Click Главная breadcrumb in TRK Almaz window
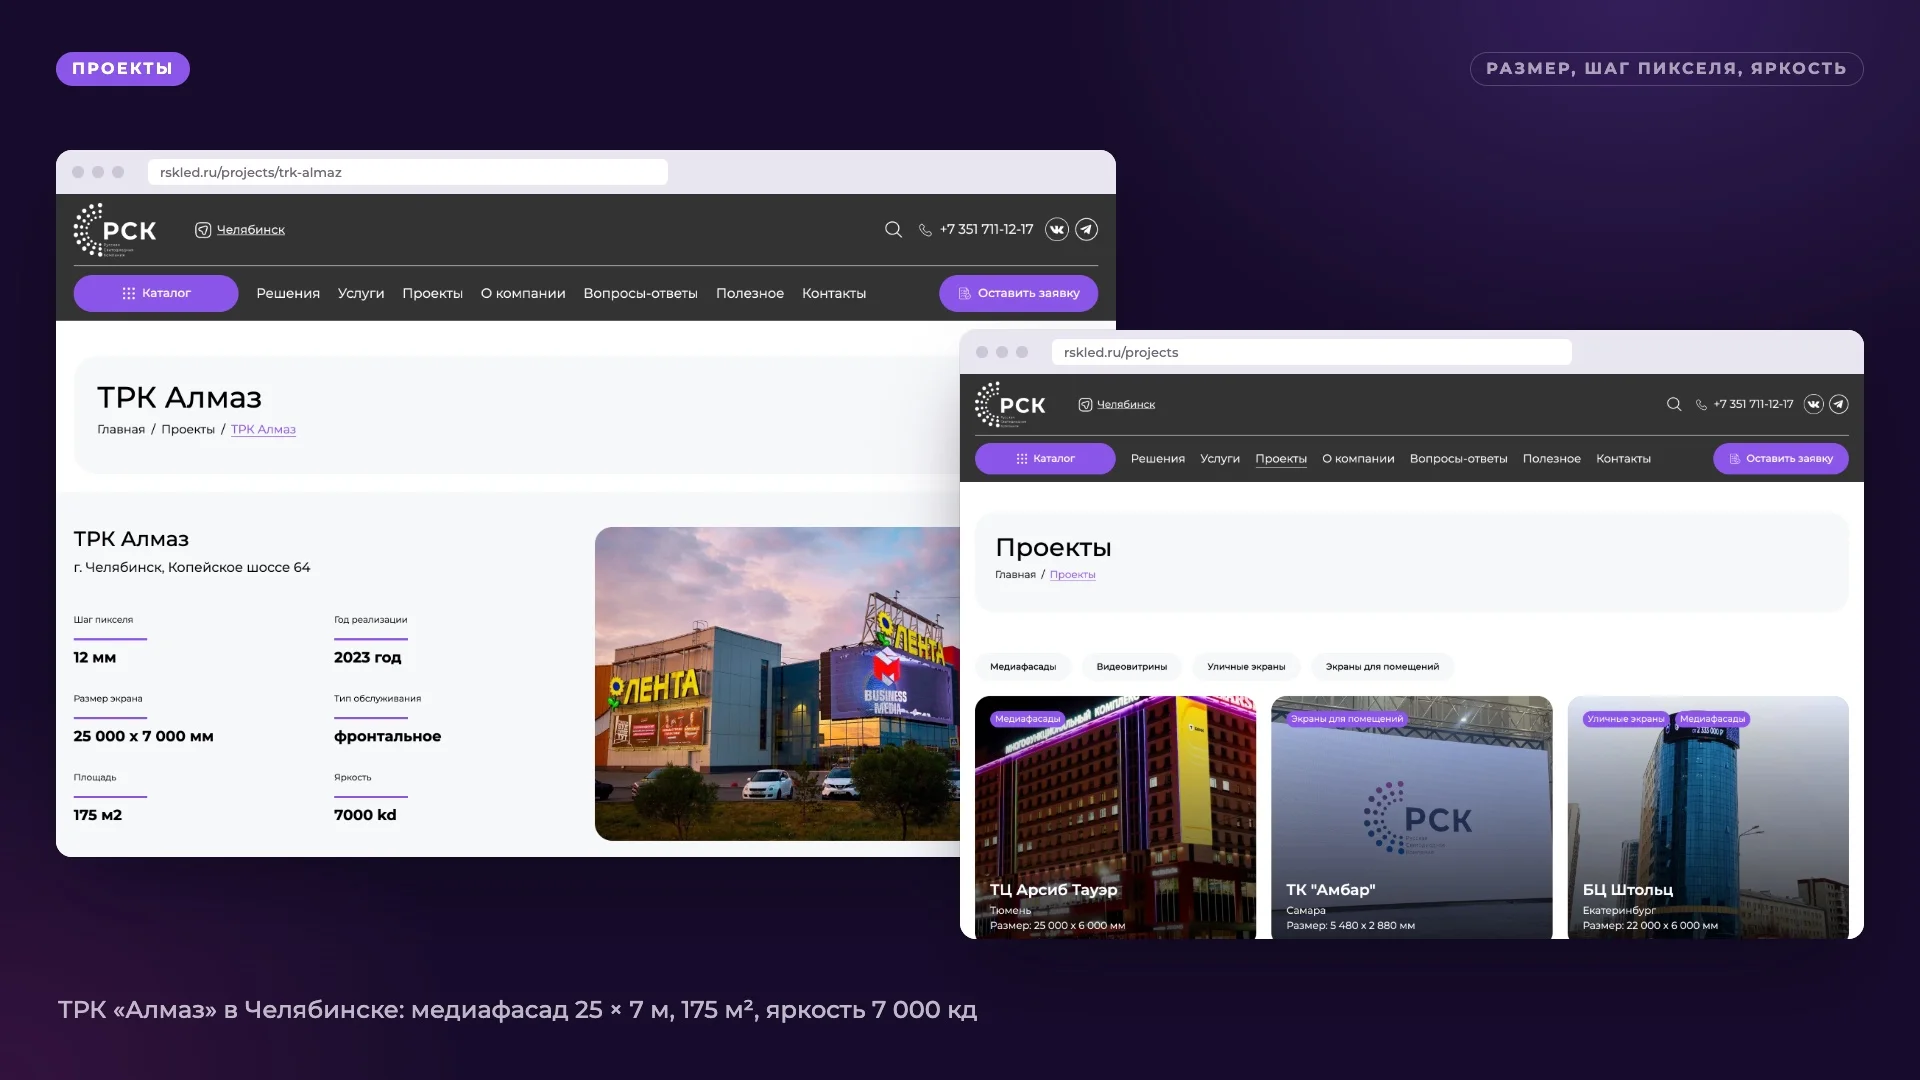This screenshot has width=1920, height=1080. pyautogui.click(x=121, y=430)
